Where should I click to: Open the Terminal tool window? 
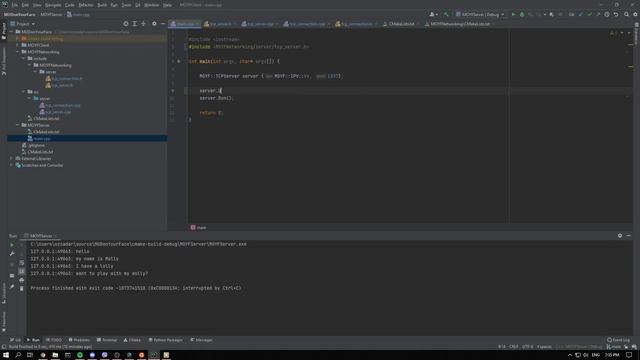[x=107, y=340]
